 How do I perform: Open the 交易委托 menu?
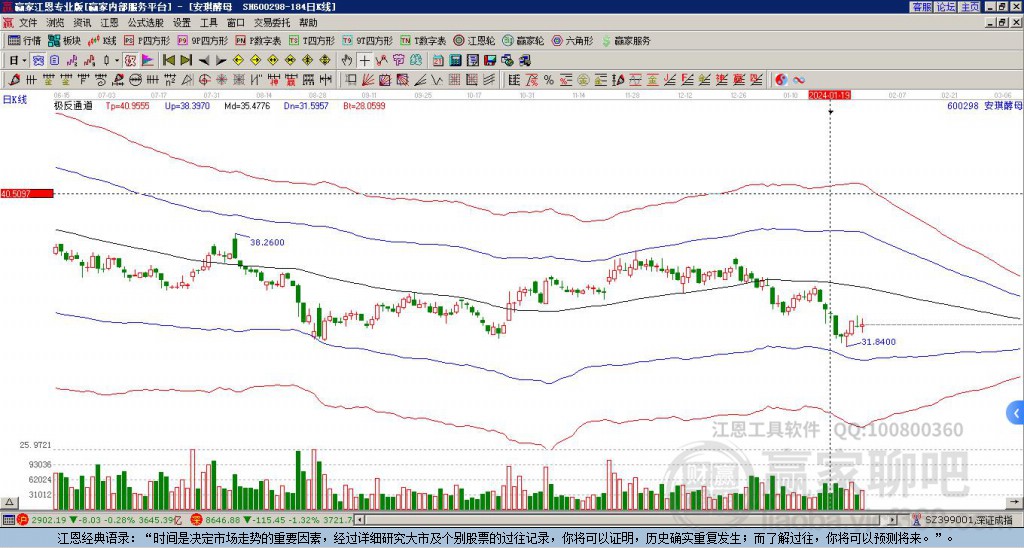click(271, 23)
